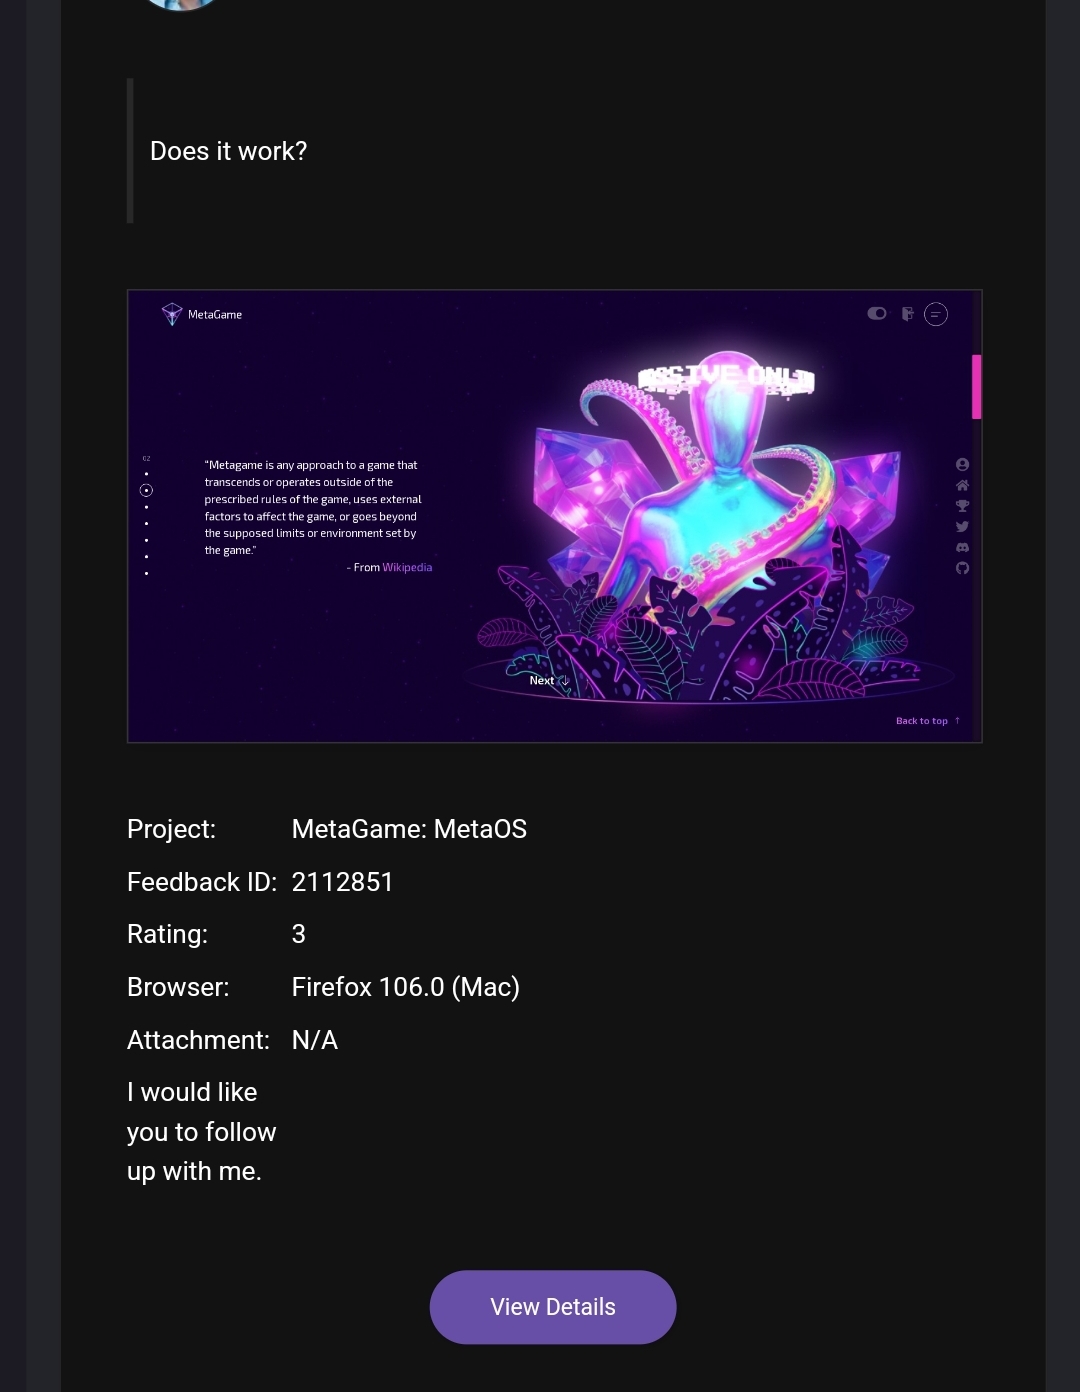Open the trophy leaderboard icon
Viewport: 1080px width, 1392px height.
[x=962, y=506]
